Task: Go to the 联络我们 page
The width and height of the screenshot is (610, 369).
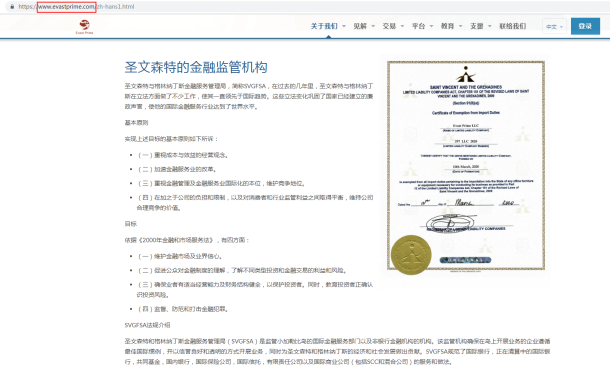Action: [x=512, y=26]
